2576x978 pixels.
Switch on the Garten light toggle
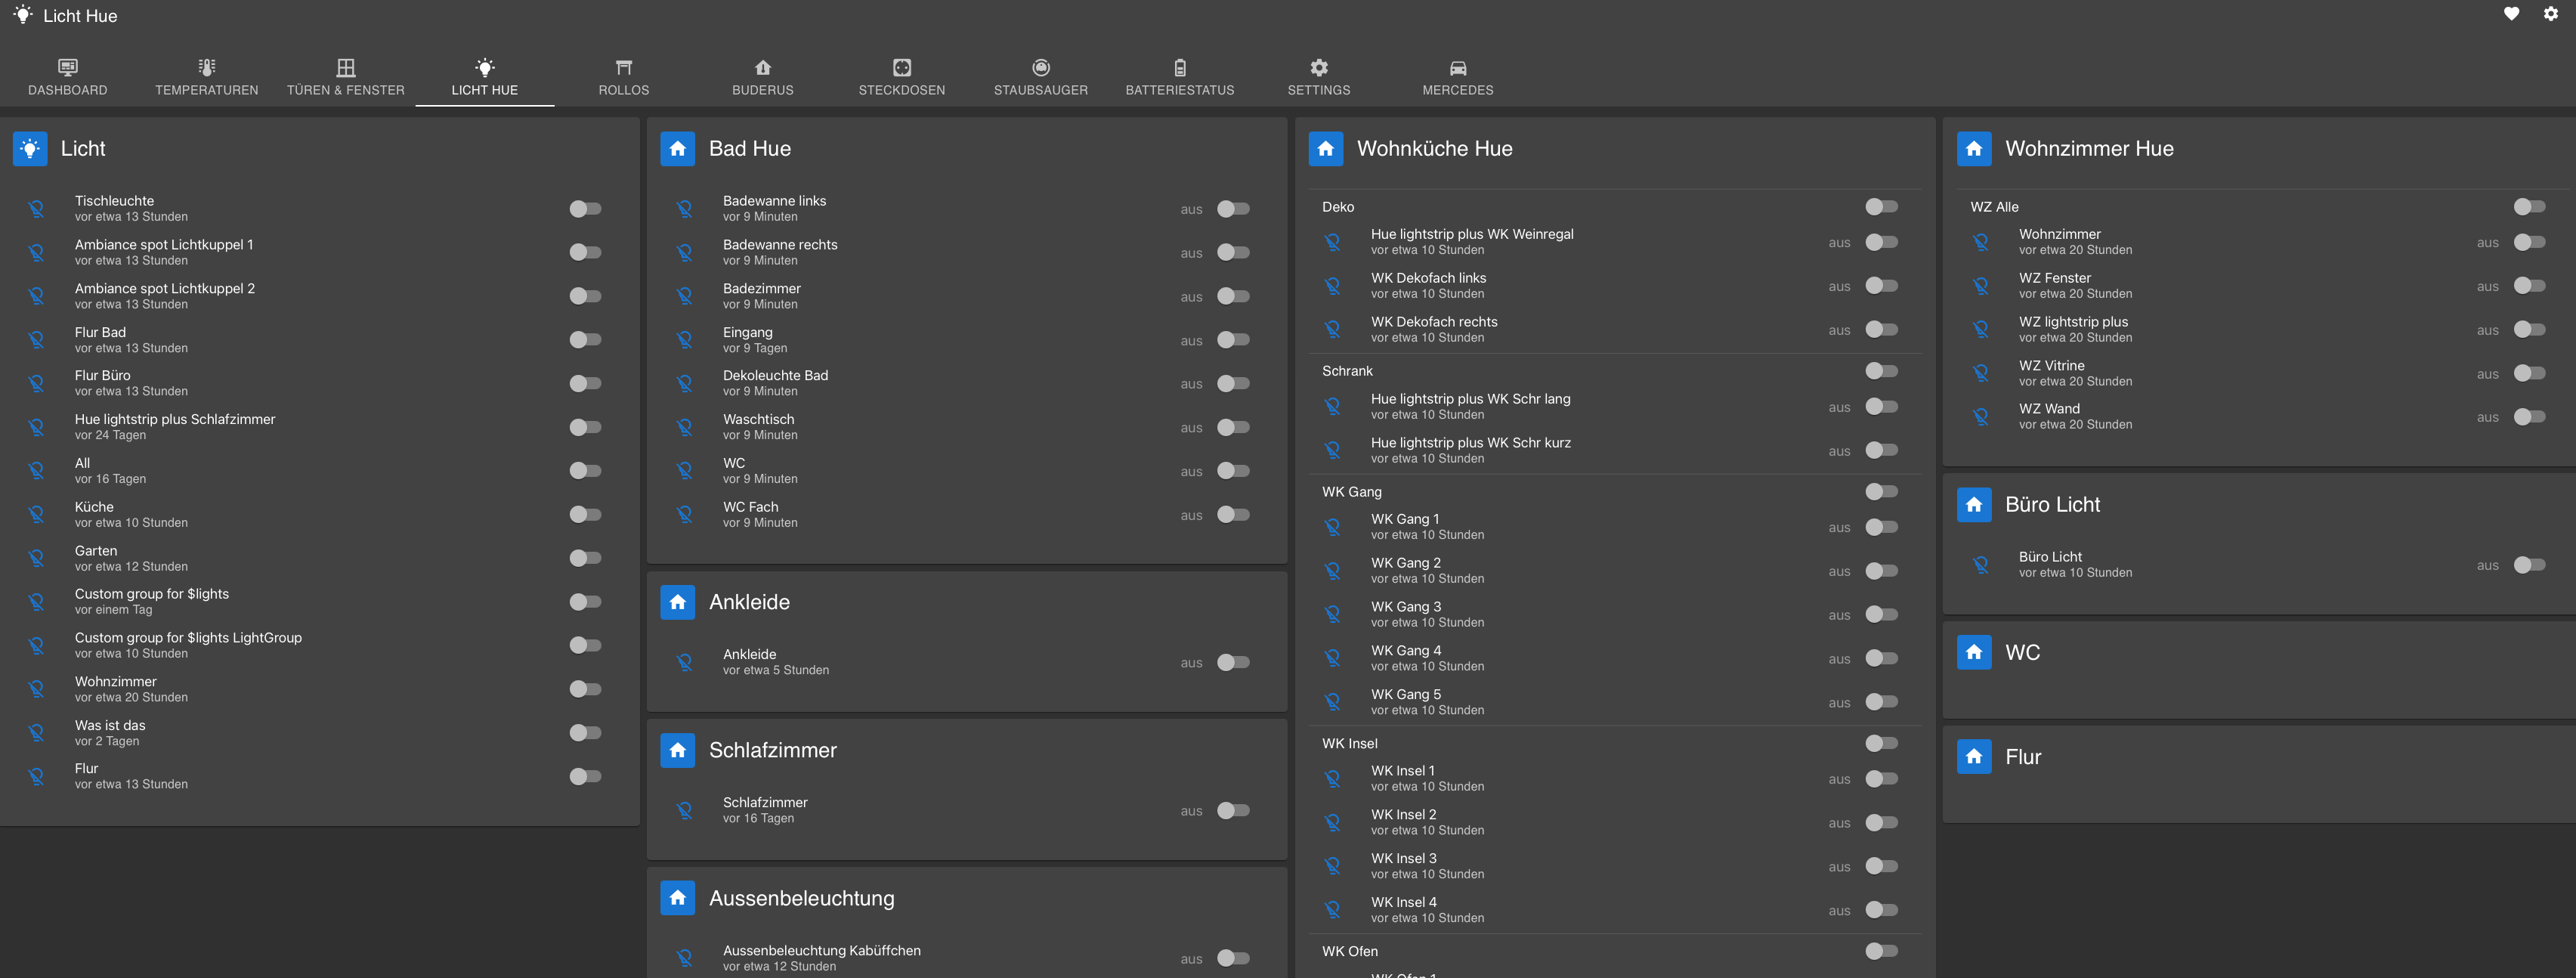coord(585,558)
